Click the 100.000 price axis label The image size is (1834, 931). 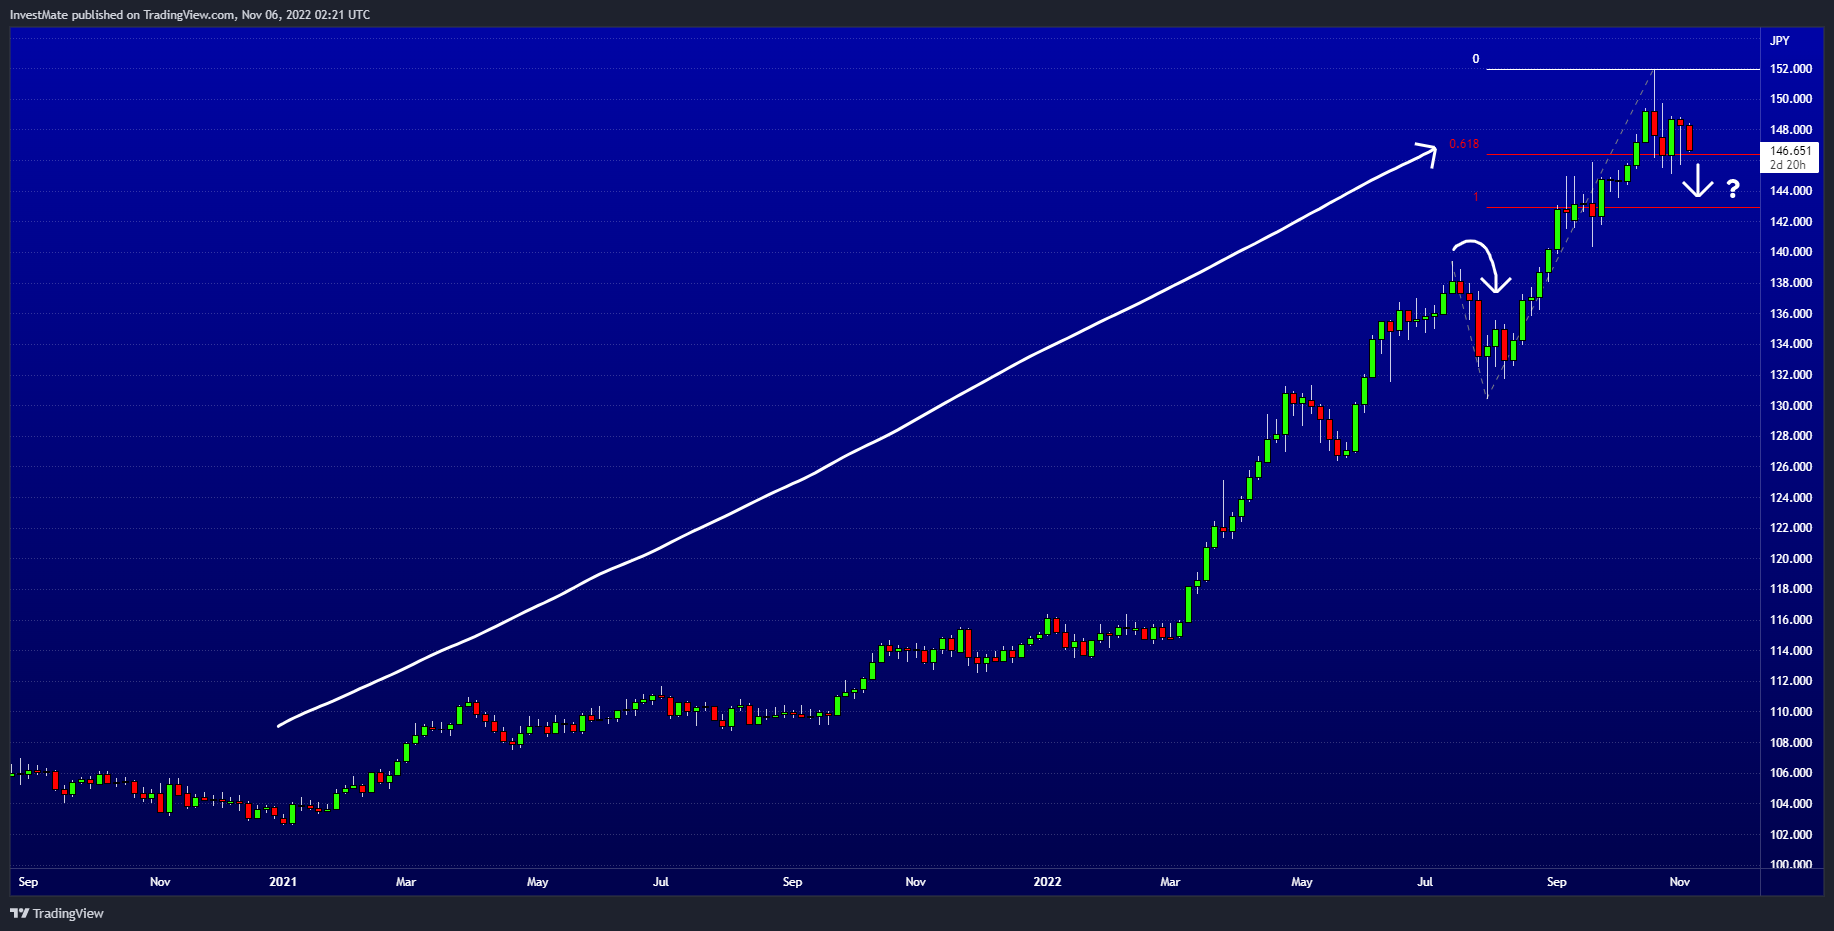(1791, 864)
